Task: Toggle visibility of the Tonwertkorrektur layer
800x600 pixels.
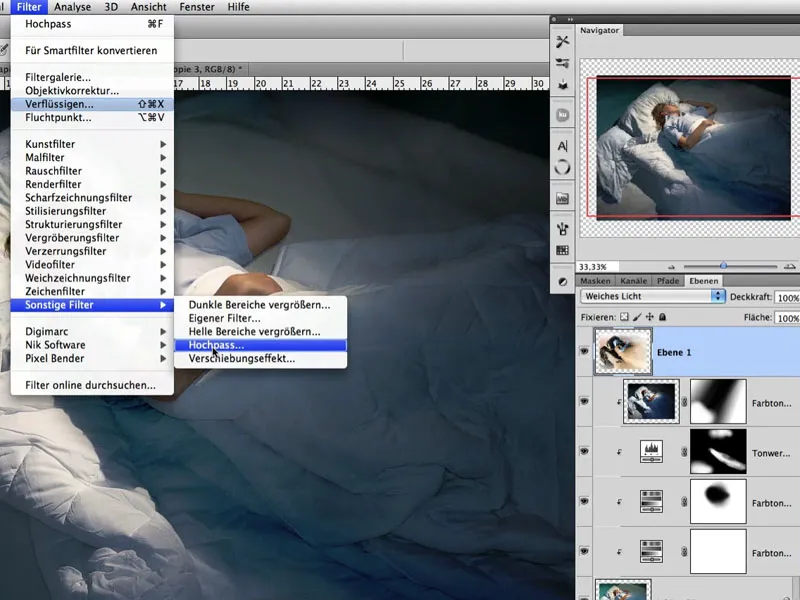Action: 585,452
